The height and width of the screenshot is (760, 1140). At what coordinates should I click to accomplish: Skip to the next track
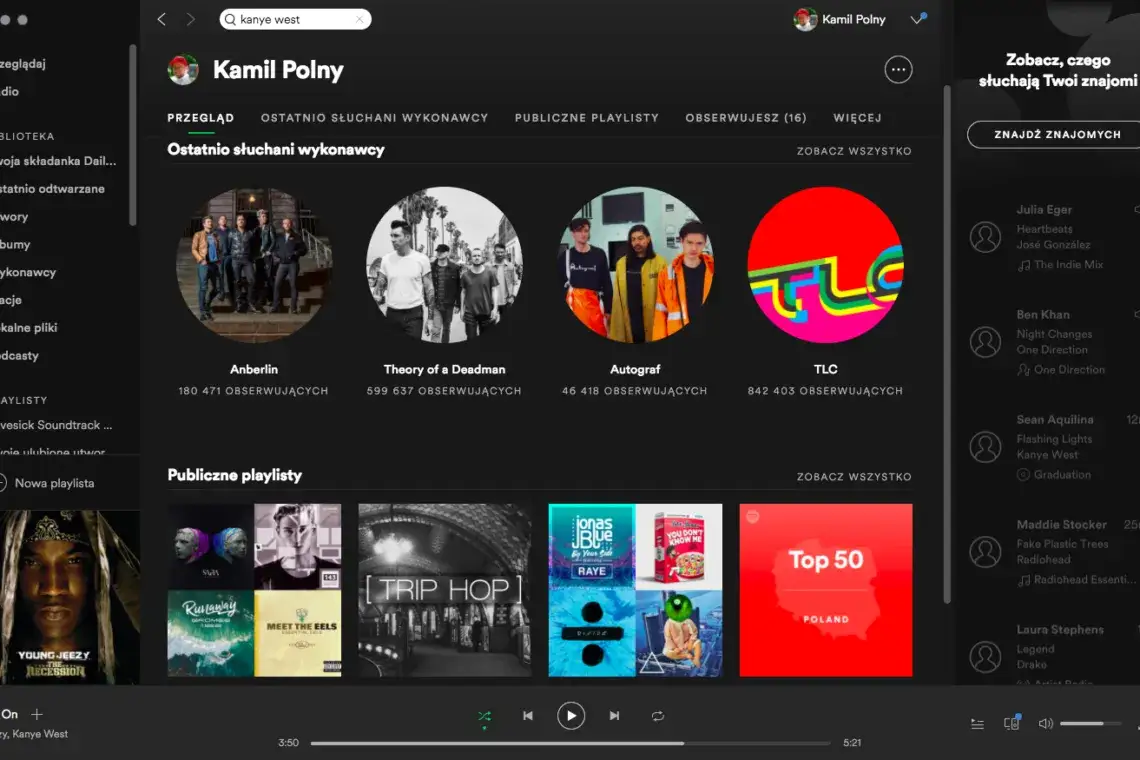614,716
